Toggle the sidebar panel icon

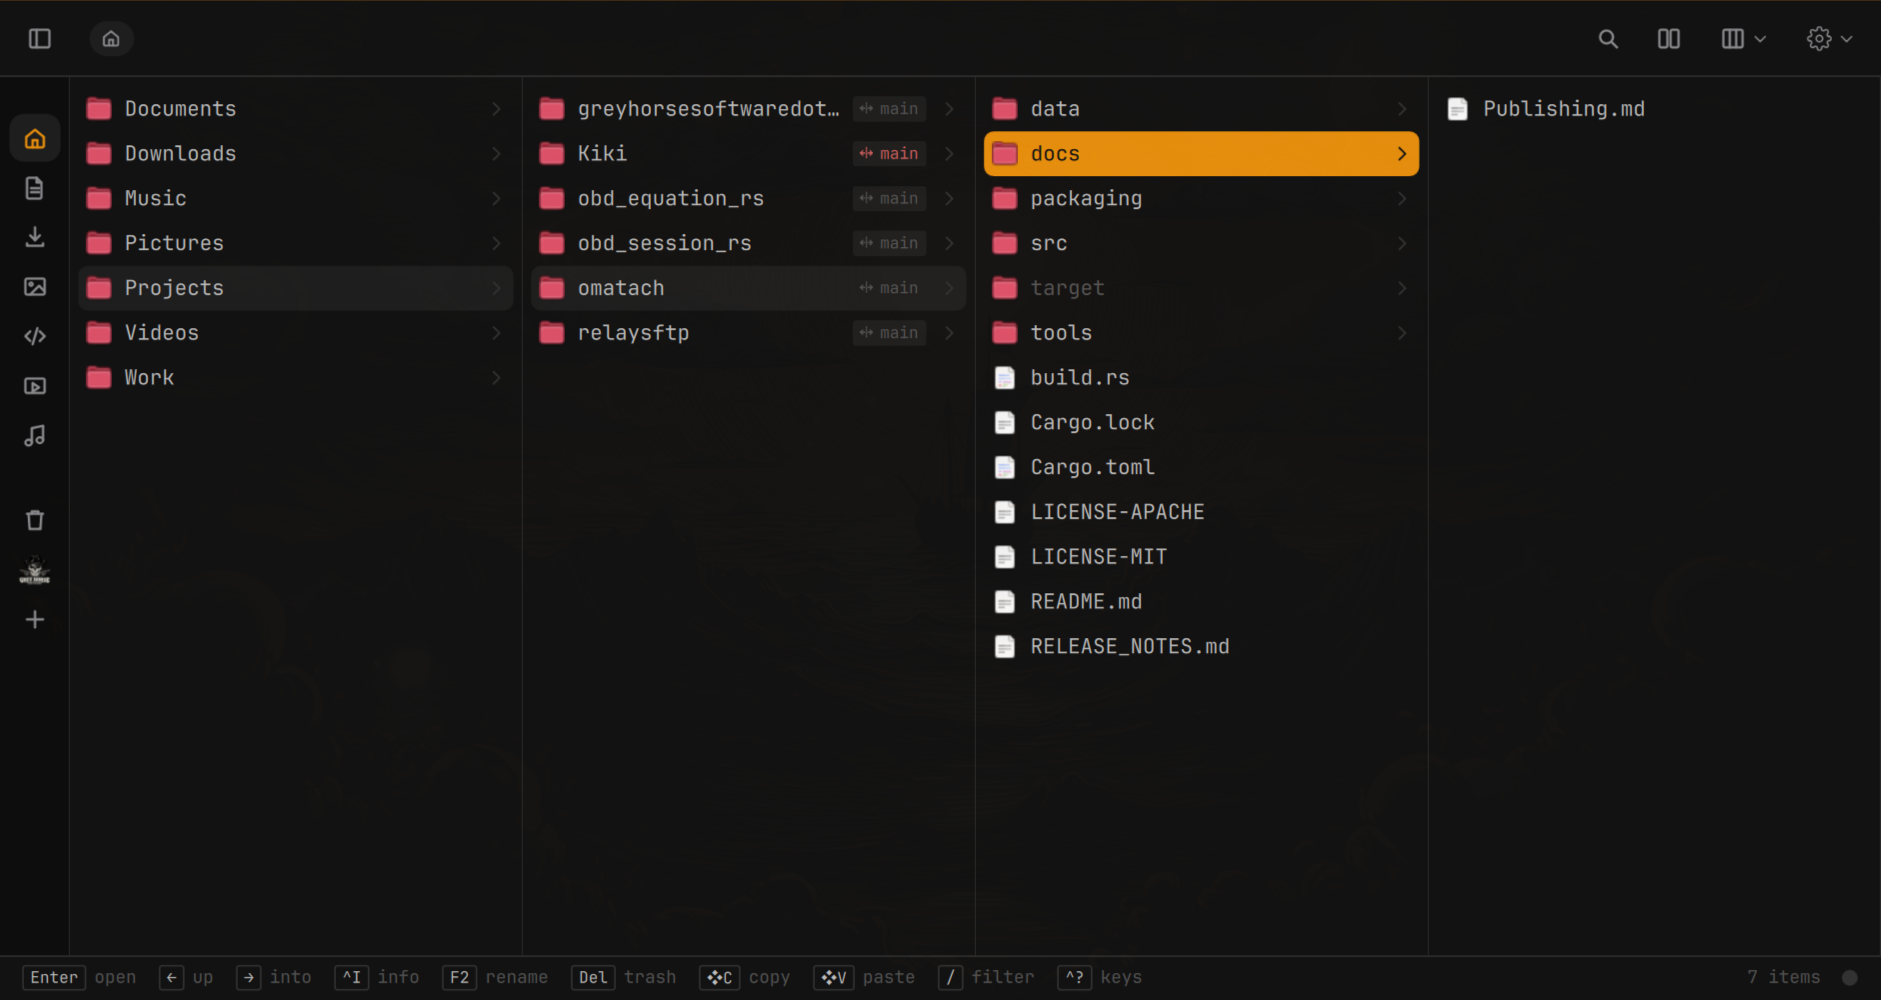[40, 39]
